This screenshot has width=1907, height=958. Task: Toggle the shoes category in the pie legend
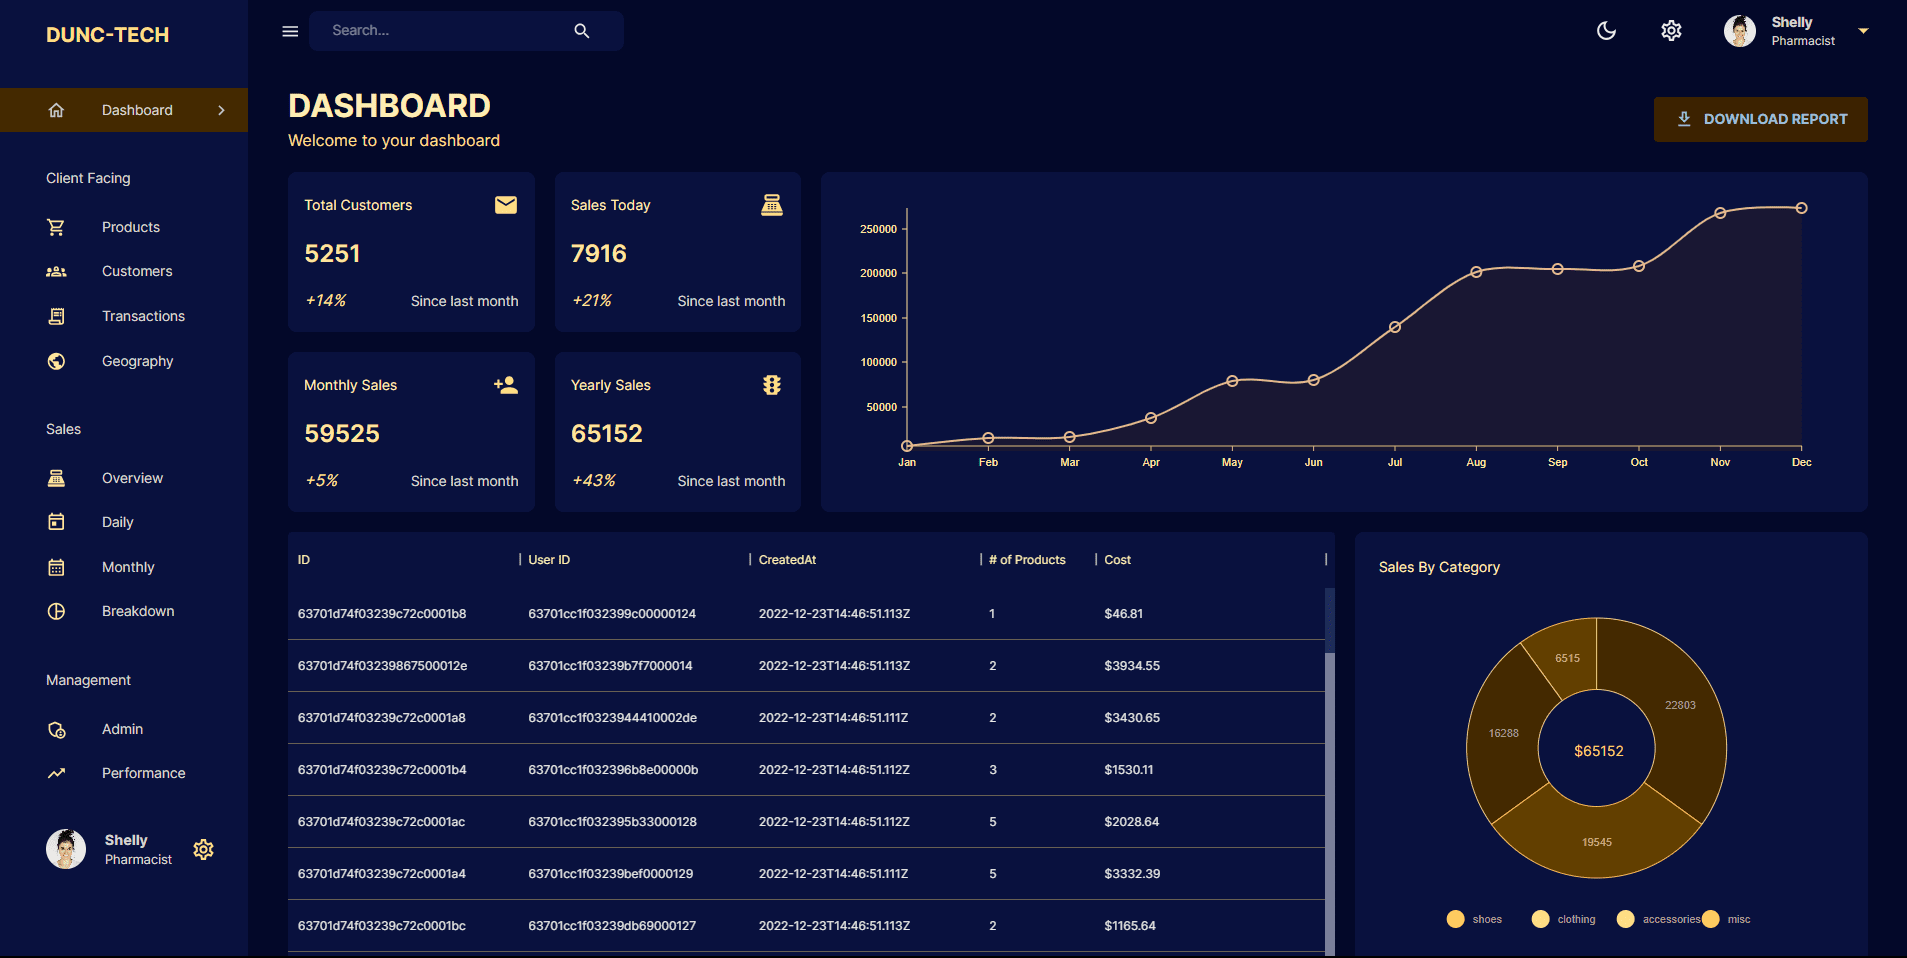pos(1474,919)
